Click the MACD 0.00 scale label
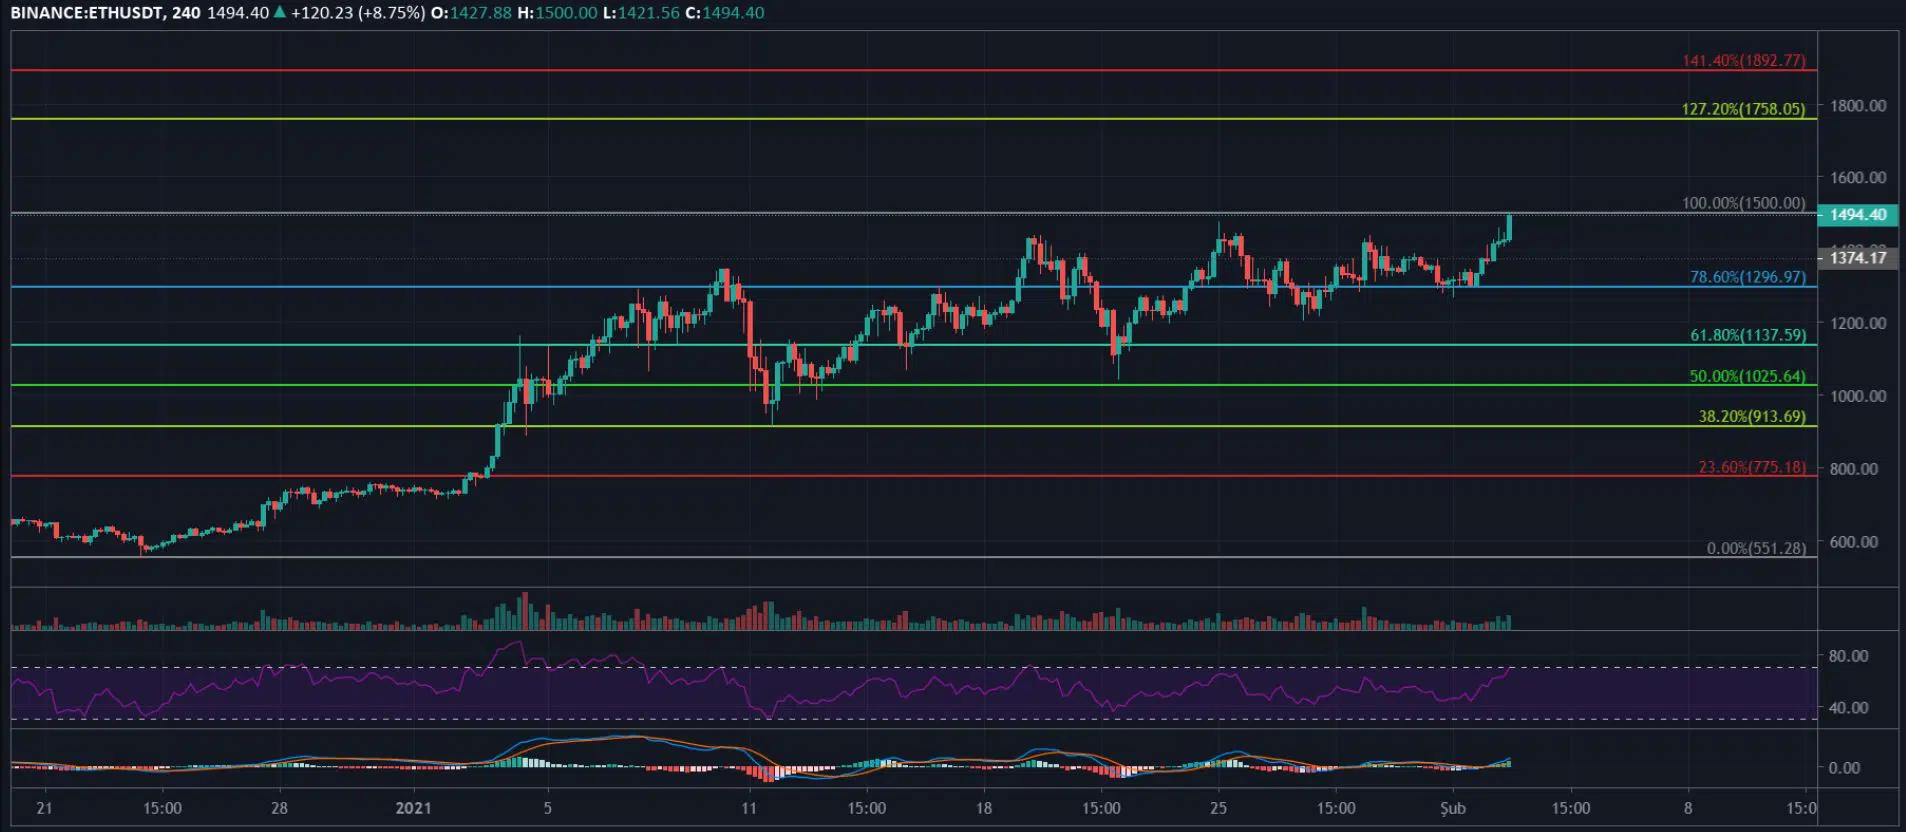The image size is (1906, 832). [x=1843, y=768]
